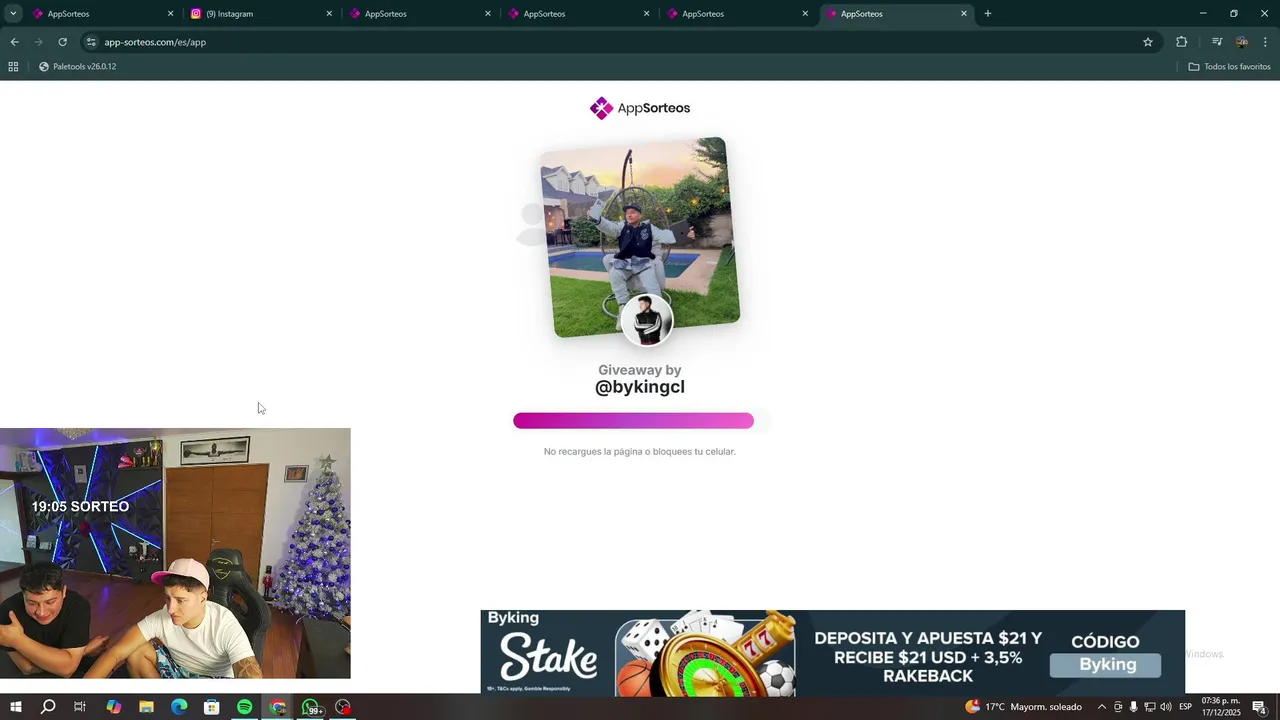View site information icon in address bar
Viewport: 1280px width, 720px height.
coord(91,42)
